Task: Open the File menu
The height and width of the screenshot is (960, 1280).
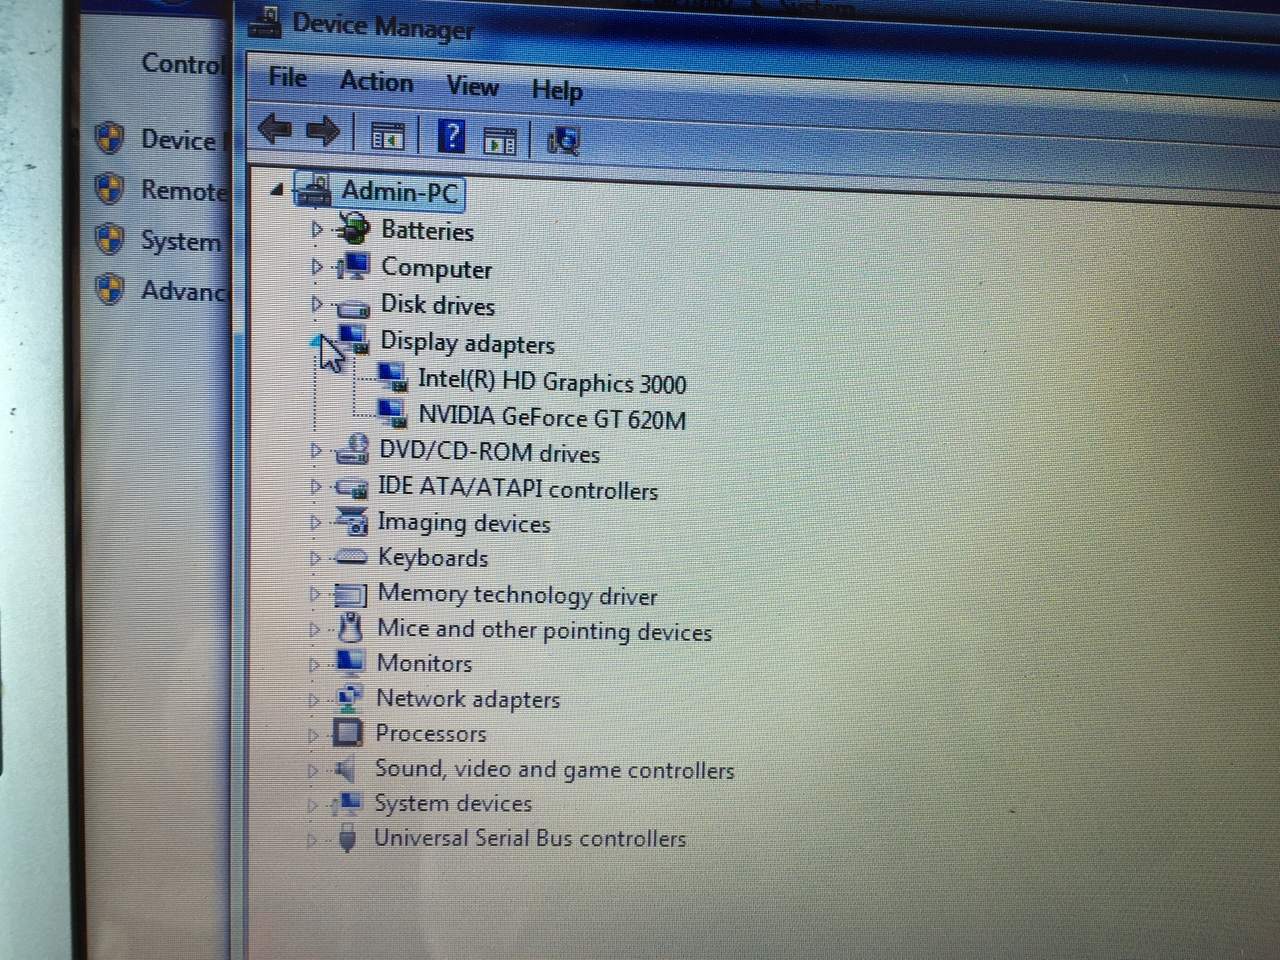Action: [287, 77]
